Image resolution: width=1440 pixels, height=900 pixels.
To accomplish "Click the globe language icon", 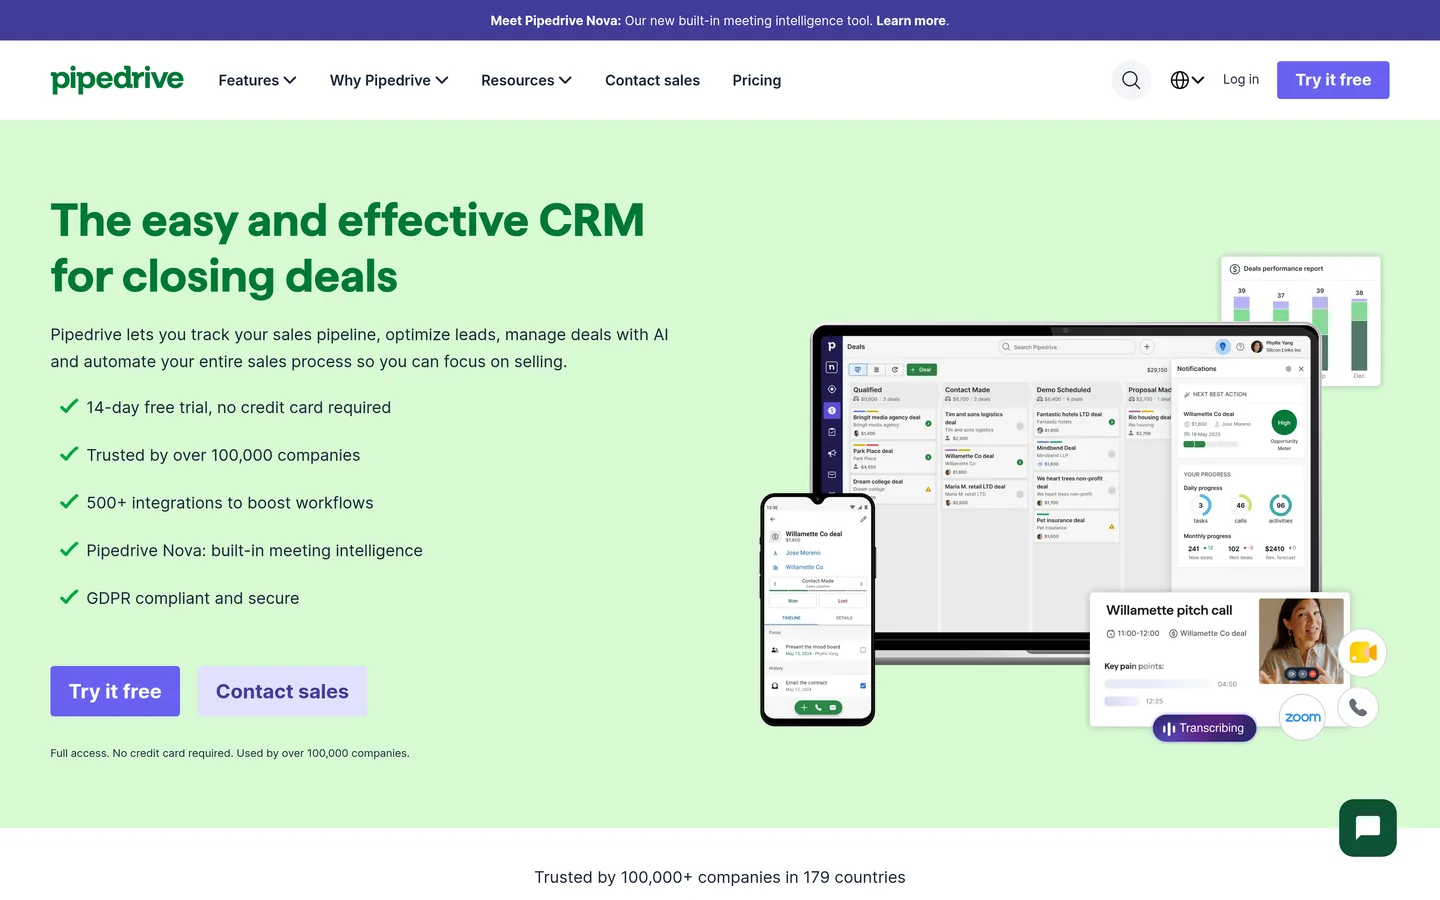I will [x=1180, y=80].
